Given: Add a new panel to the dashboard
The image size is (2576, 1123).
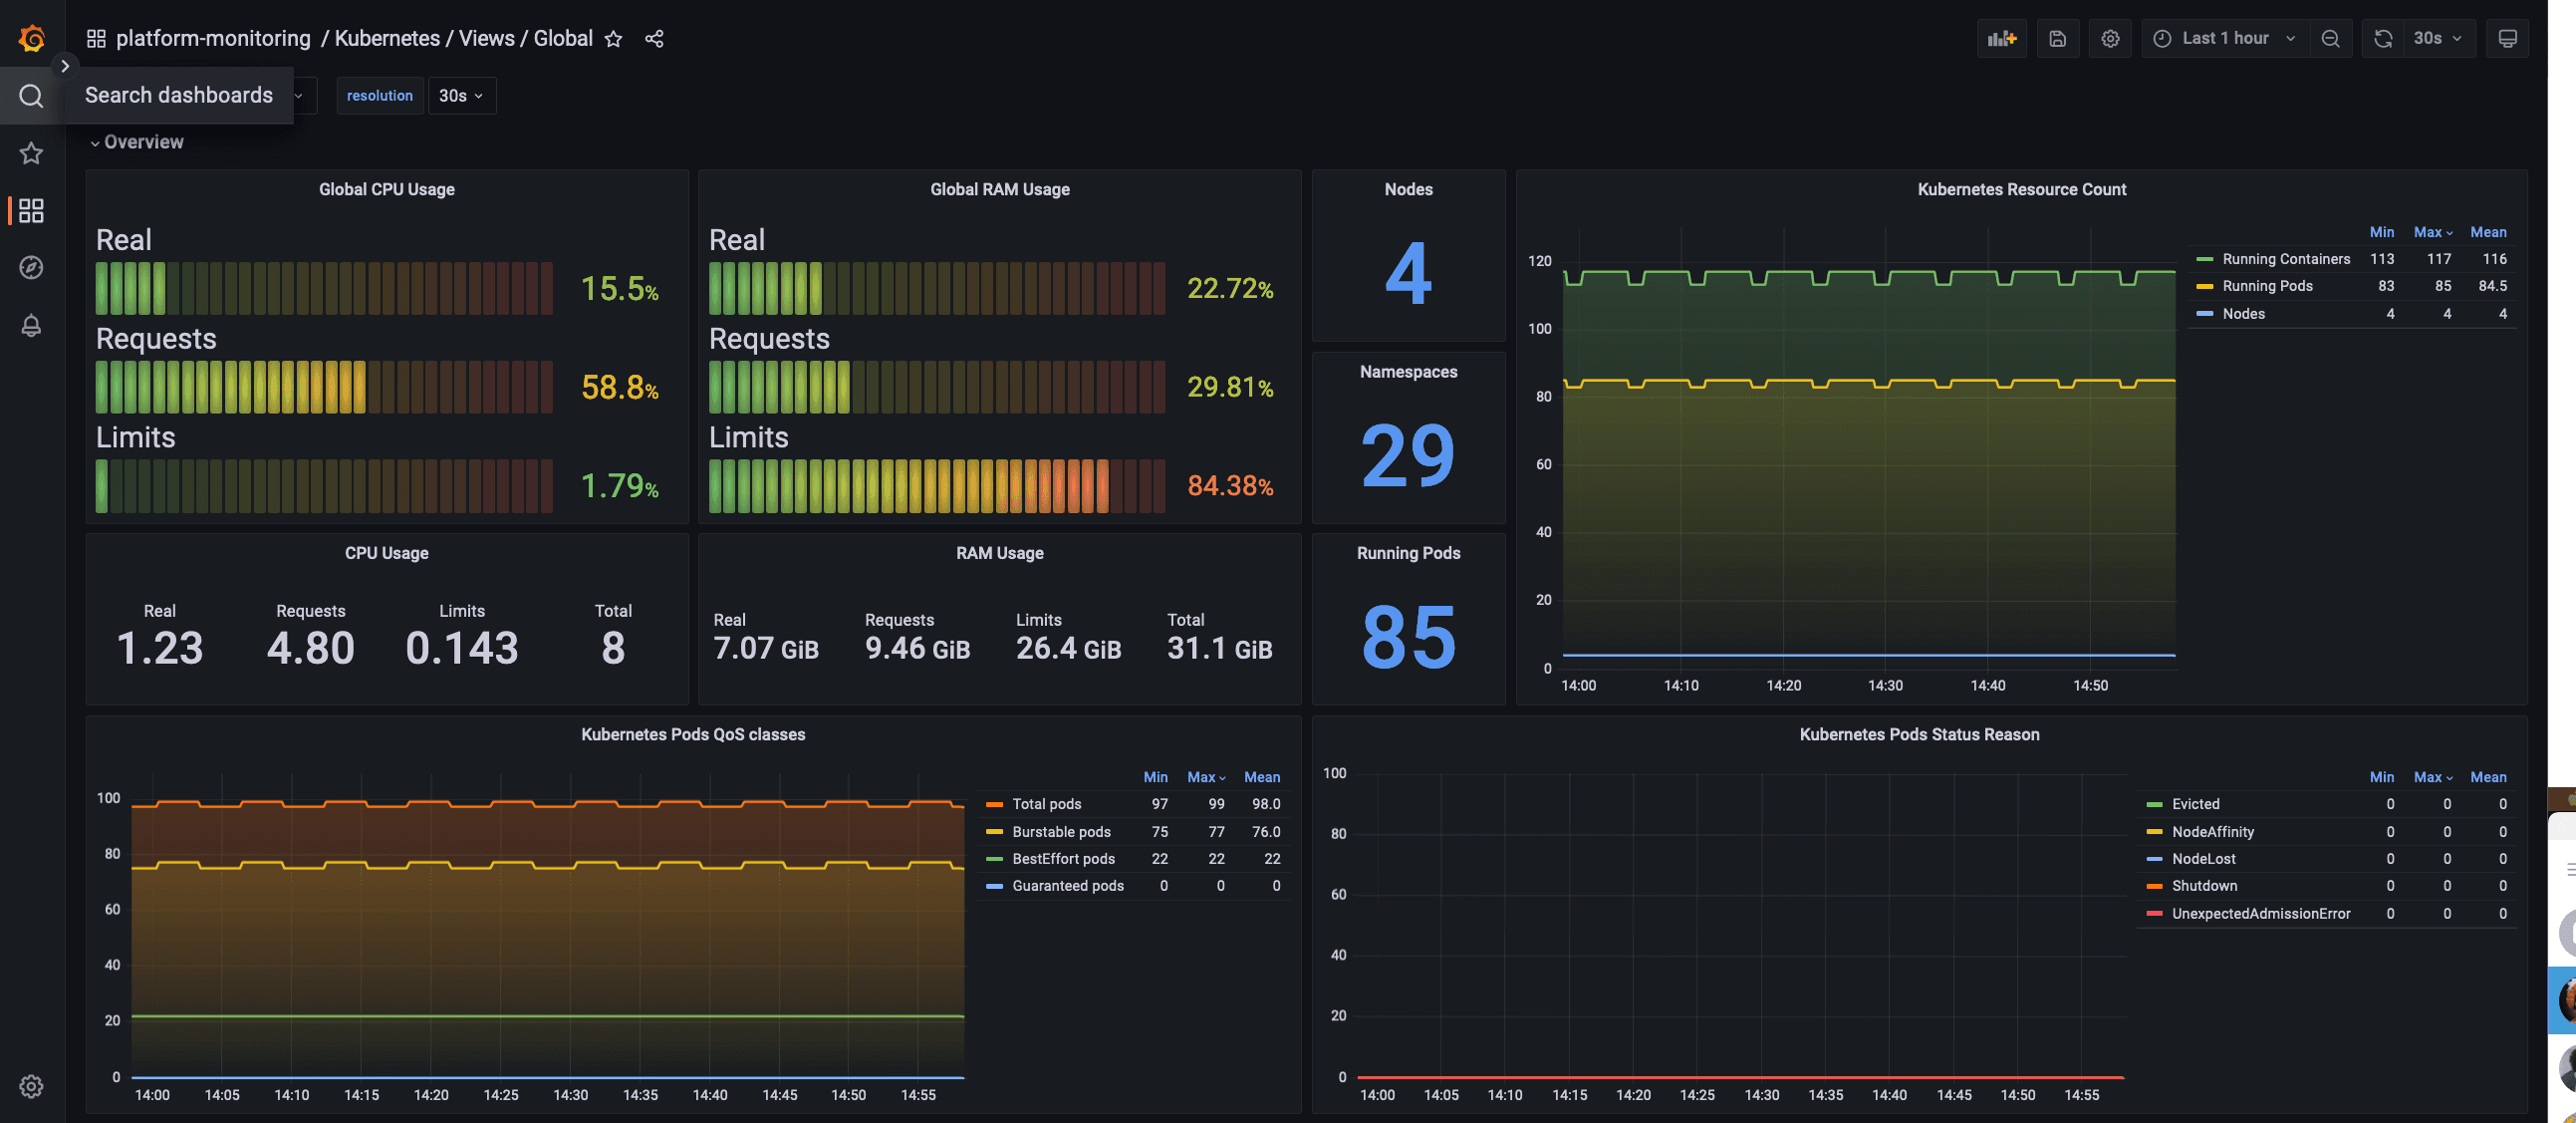Looking at the screenshot, I should pyautogui.click(x=2001, y=38).
